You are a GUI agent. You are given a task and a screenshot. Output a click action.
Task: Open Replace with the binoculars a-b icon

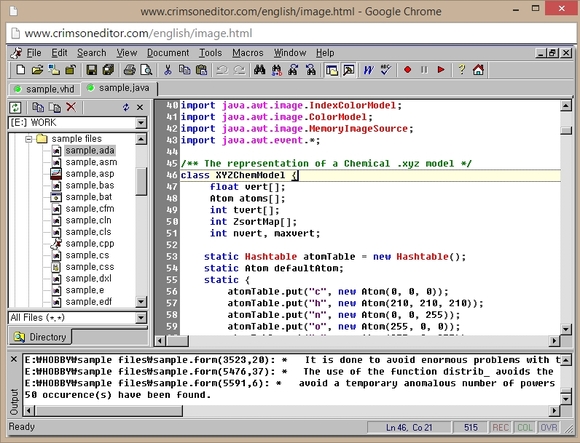(276, 70)
